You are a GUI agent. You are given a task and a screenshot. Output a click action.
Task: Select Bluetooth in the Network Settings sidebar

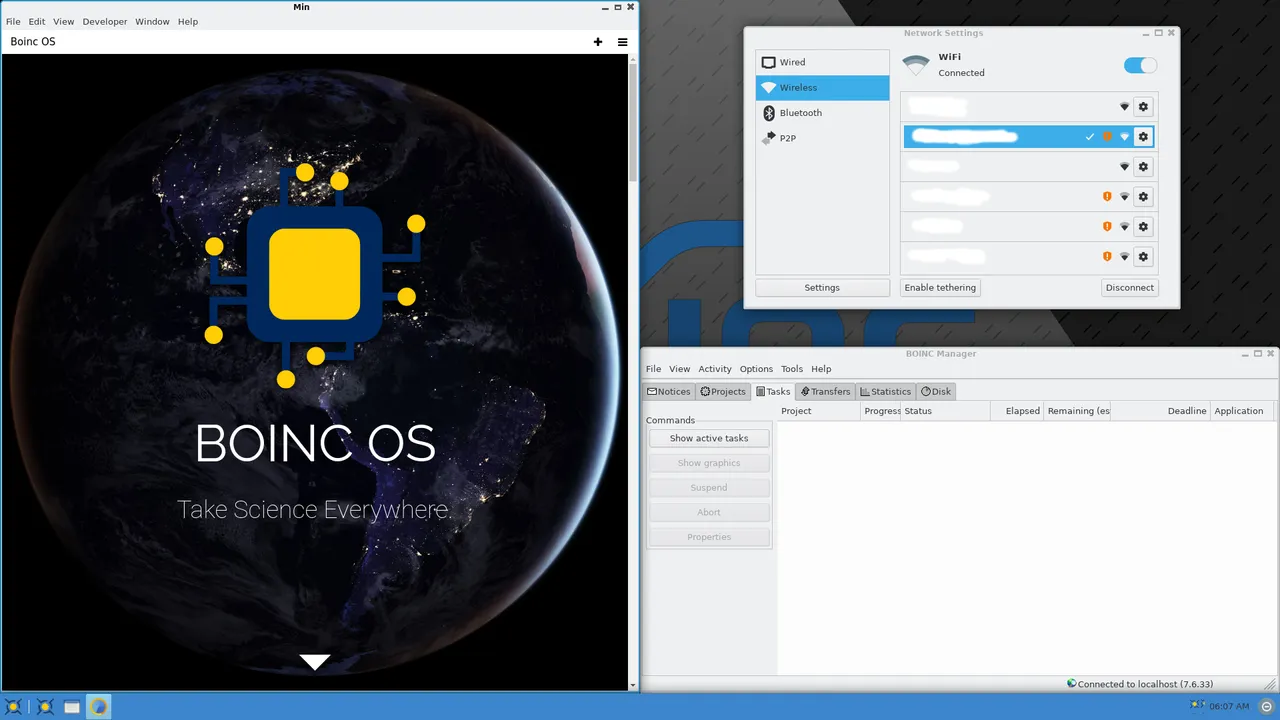click(x=822, y=113)
